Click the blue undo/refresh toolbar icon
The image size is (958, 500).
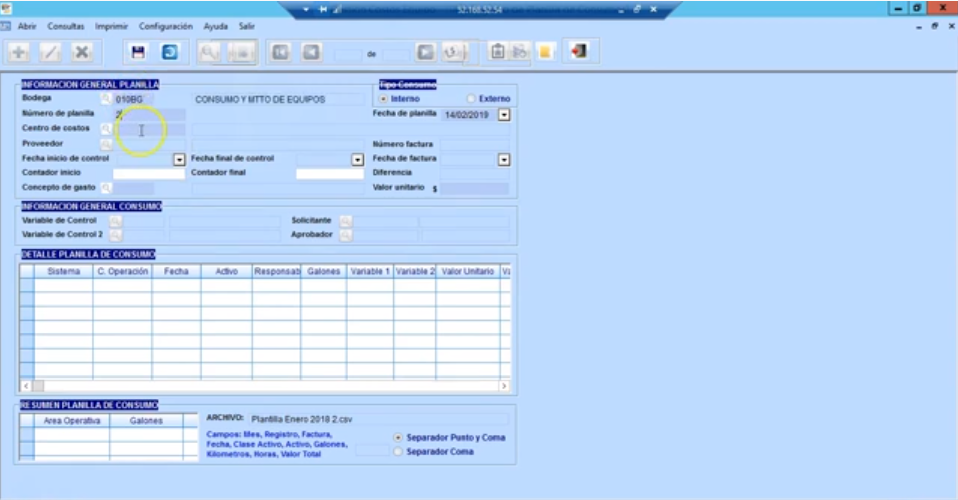pyautogui.click(x=170, y=53)
